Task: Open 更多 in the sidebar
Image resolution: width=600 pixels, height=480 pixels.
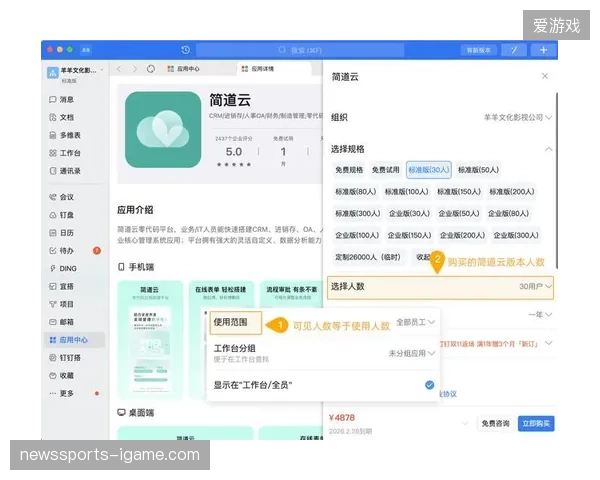Action: [62, 393]
